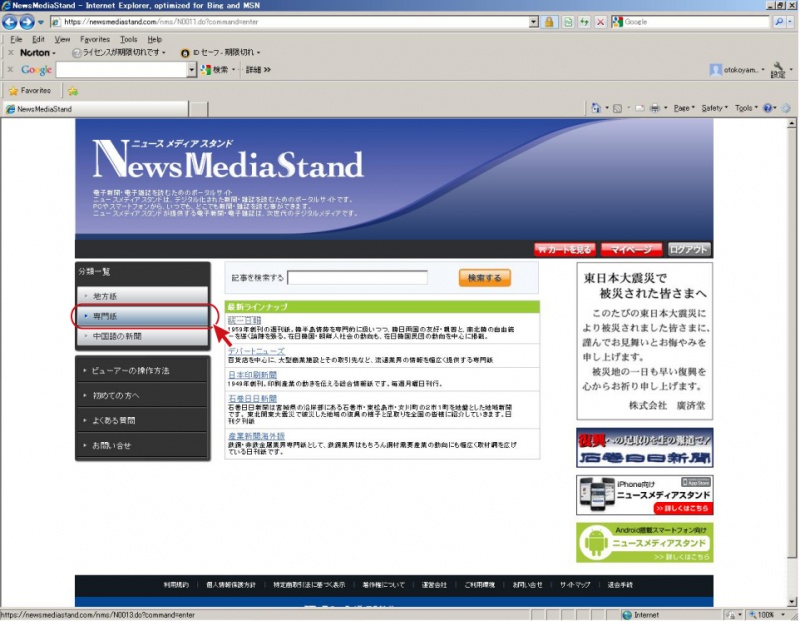This screenshot has height=621, width=800.
Task: Click the 石巻日日新聞 banner image
Action: click(x=645, y=448)
